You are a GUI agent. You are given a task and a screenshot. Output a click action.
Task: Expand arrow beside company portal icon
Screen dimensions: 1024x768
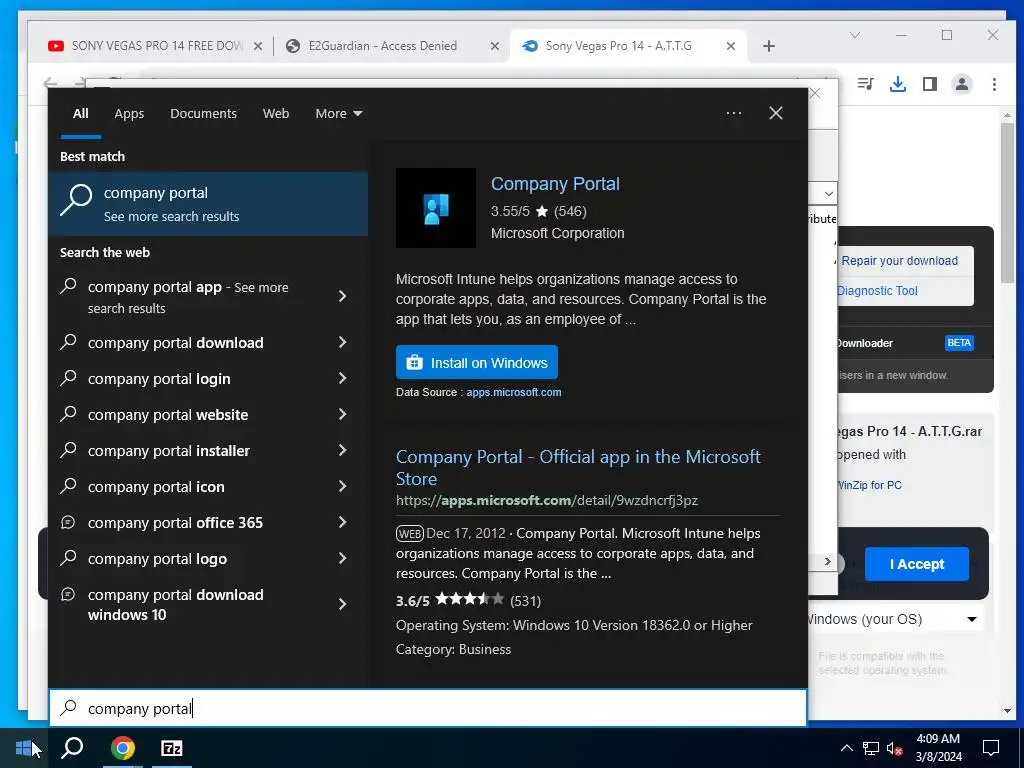[x=343, y=486]
